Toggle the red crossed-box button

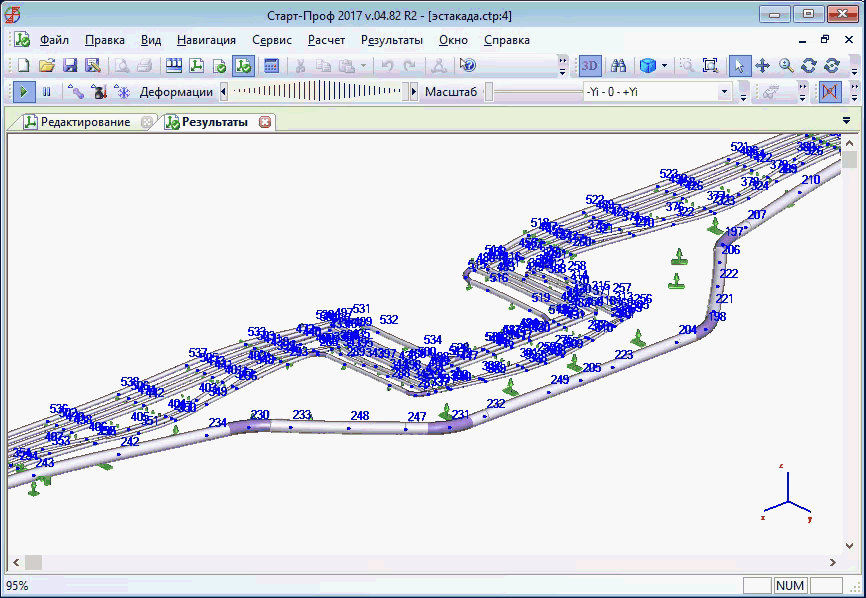[x=829, y=91]
